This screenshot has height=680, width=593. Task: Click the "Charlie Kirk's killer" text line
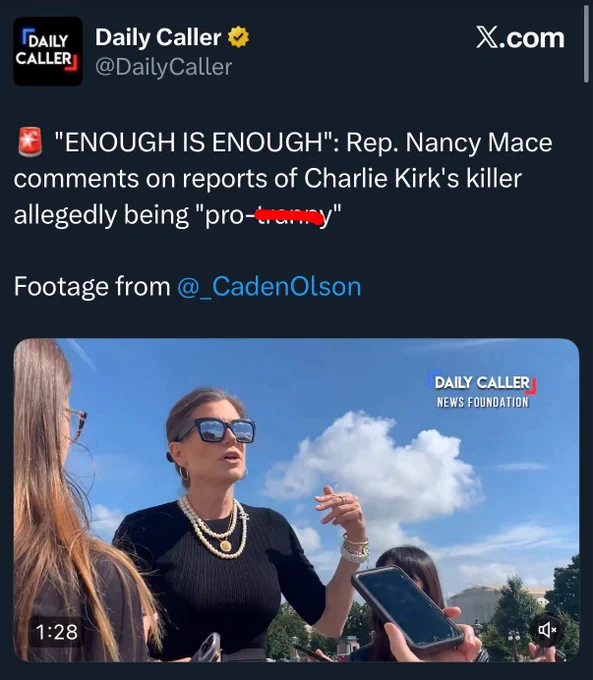[x=413, y=178]
